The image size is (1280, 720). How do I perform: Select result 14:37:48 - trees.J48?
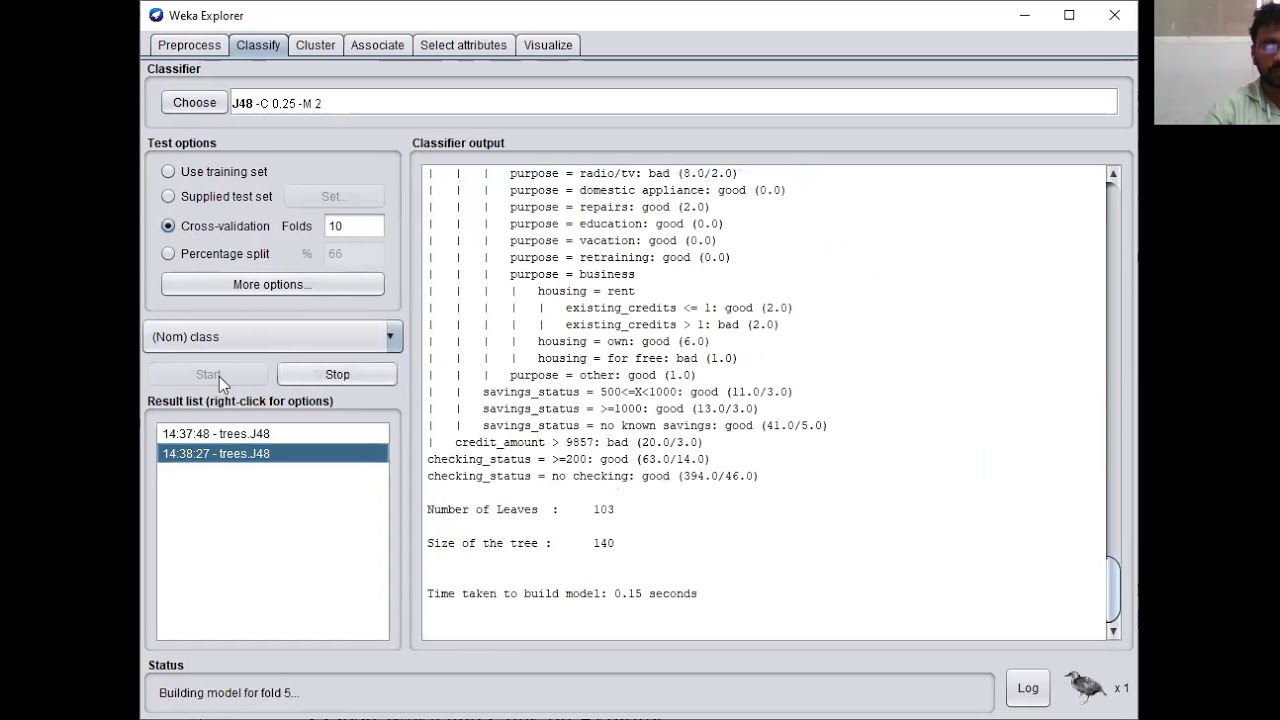pyautogui.click(x=272, y=434)
